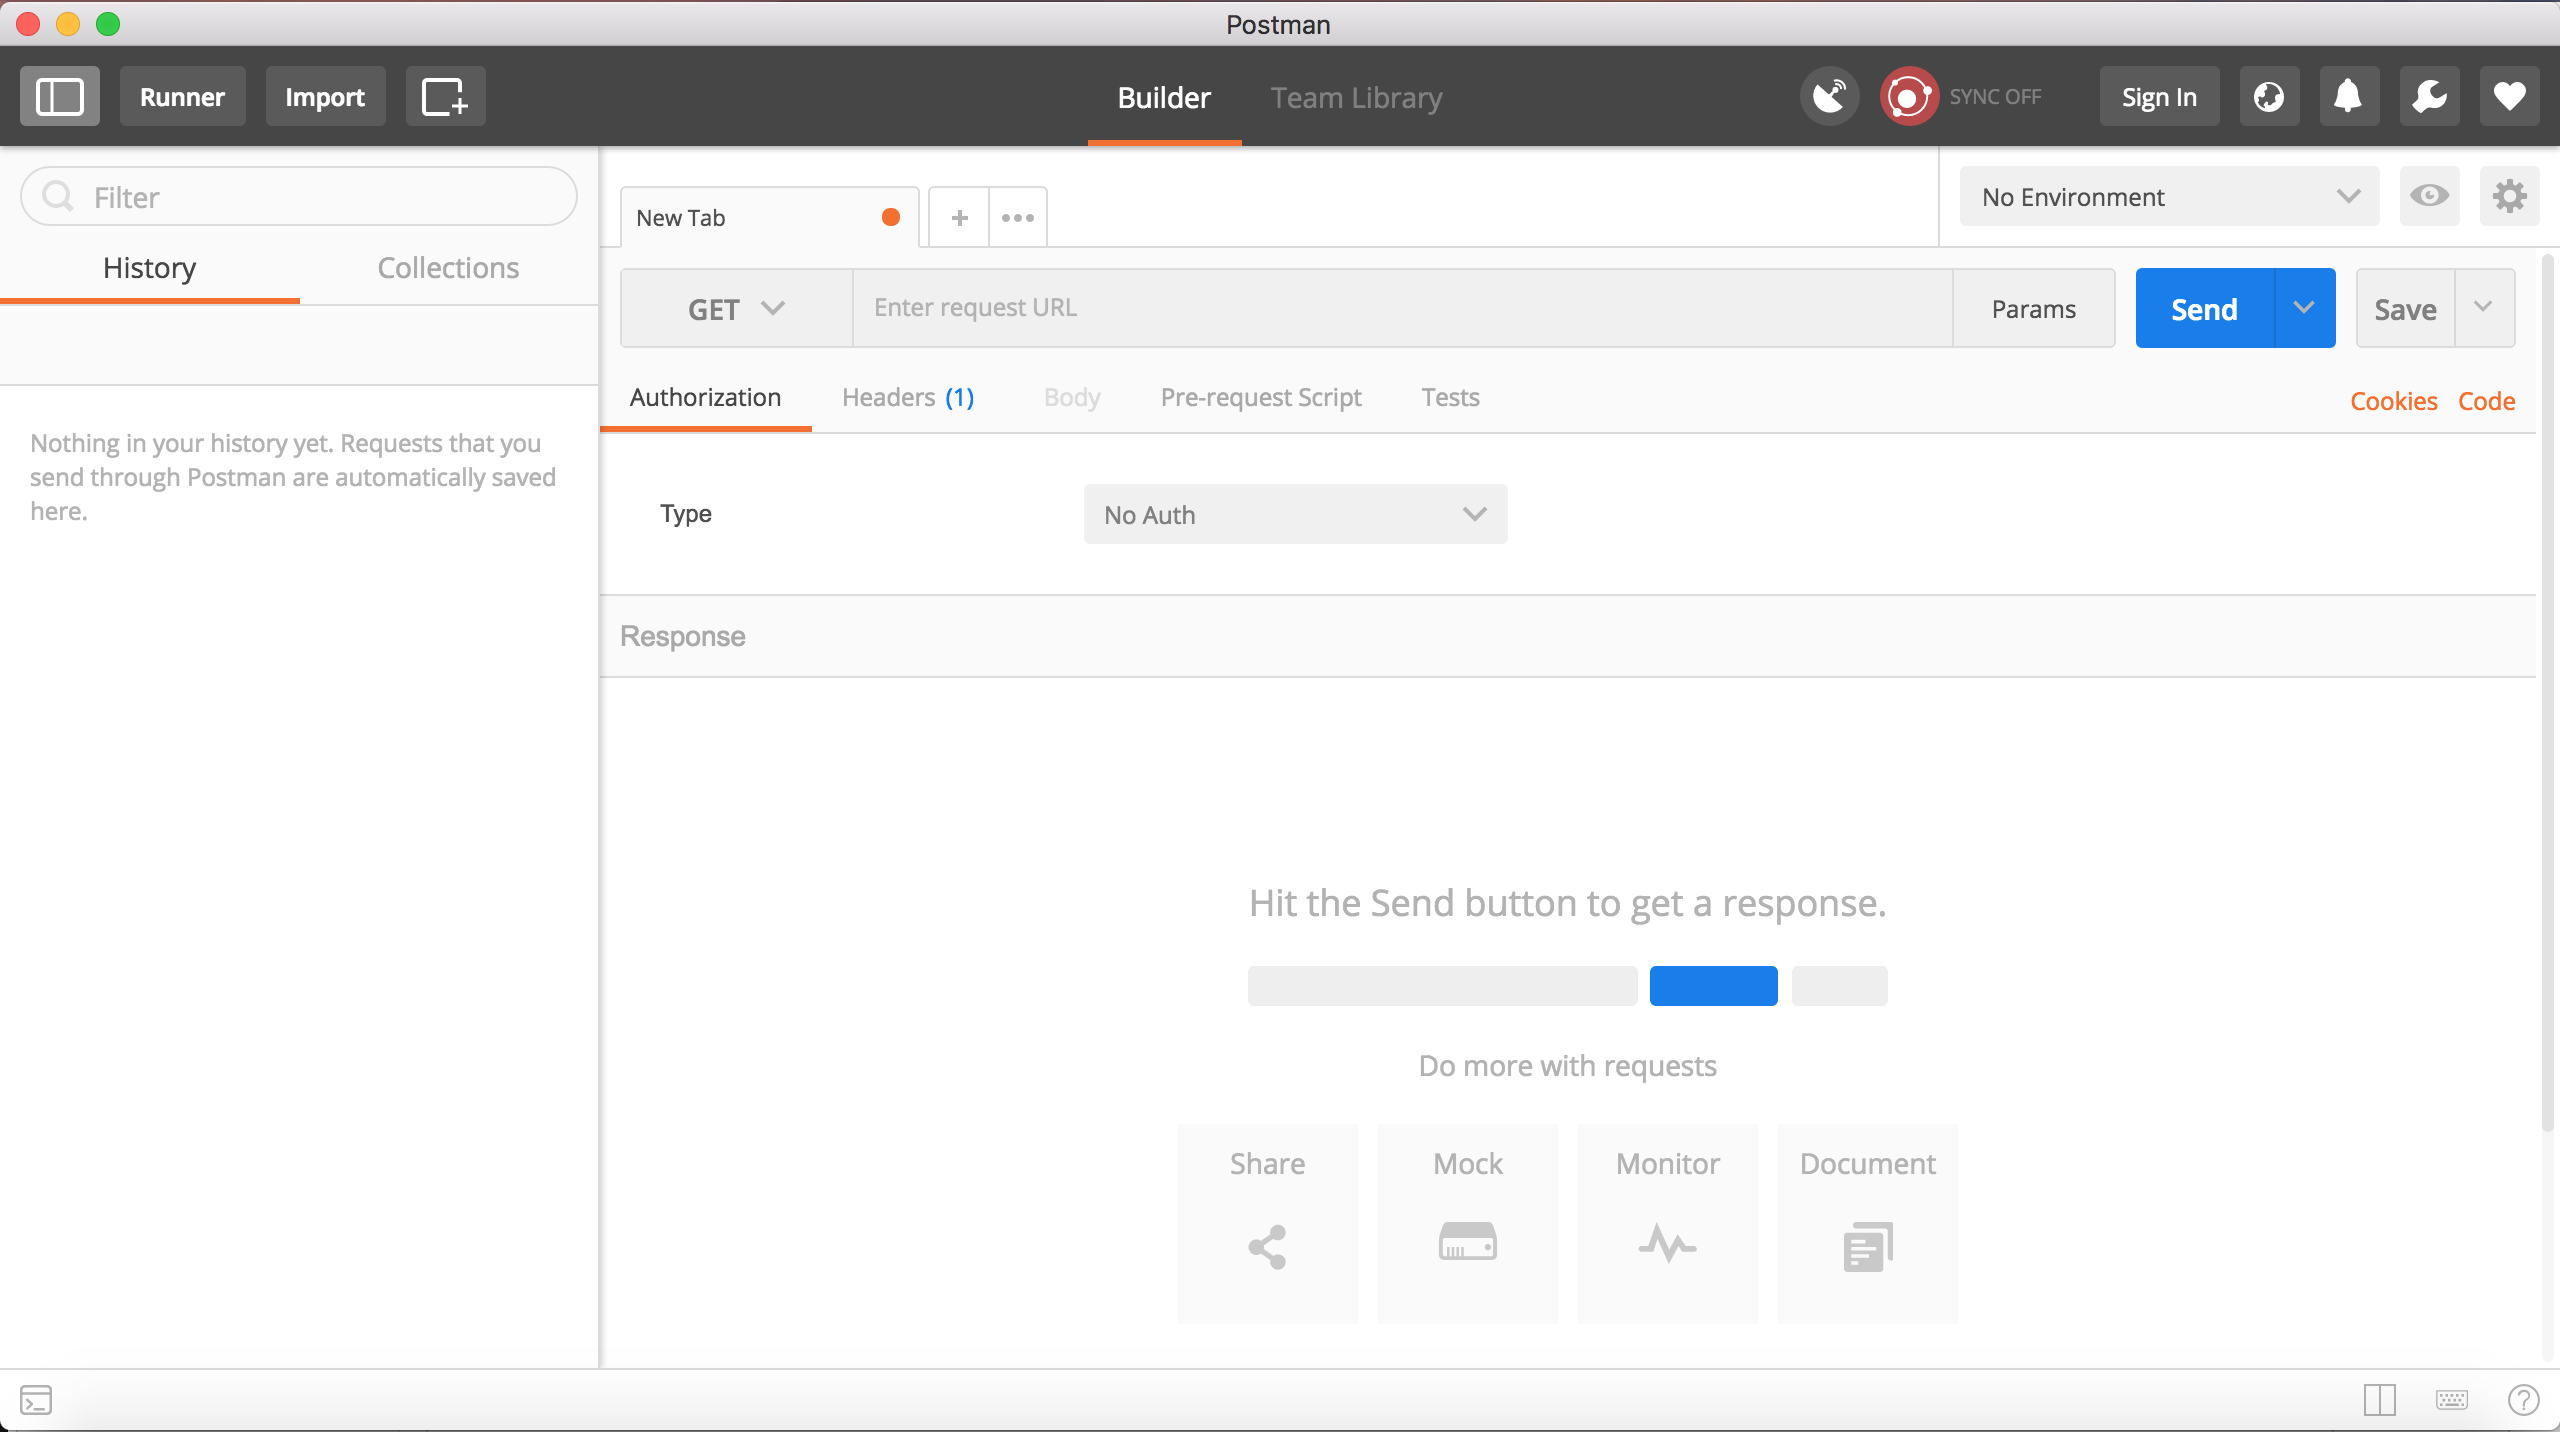Open the browse globe icon
Viewport: 2560px width, 1432px height.
click(2269, 97)
